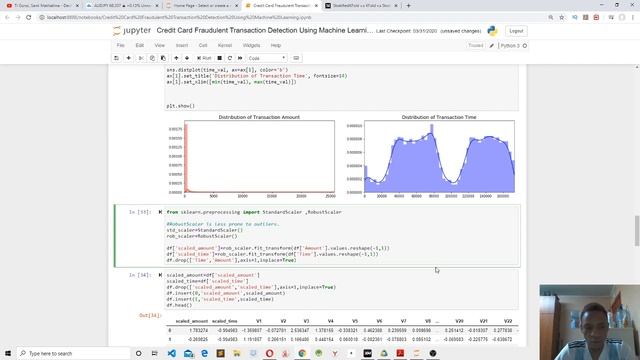Open the View menu
This screenshot has height=360, width=640.
pyautogui.click(x=160, y=45)
